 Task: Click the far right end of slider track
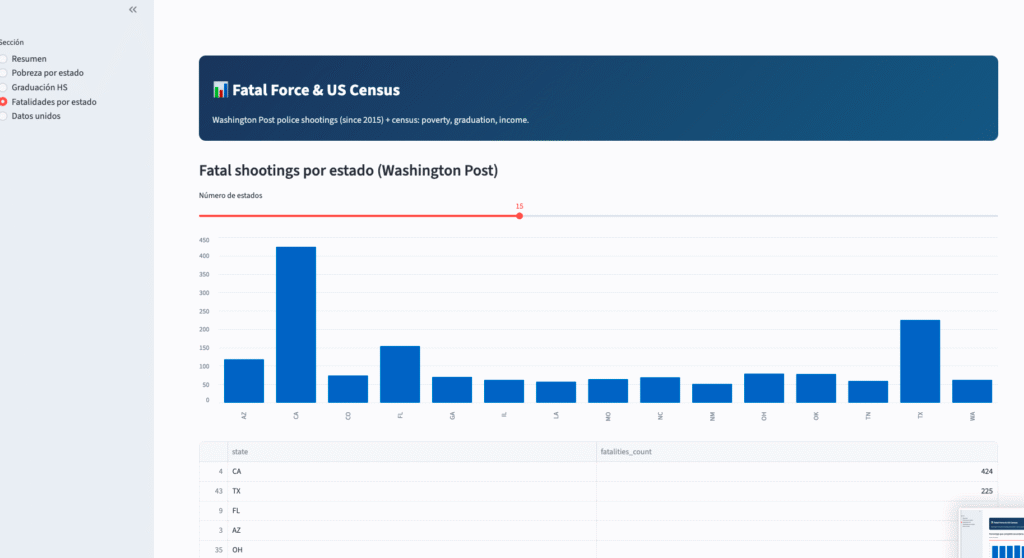(995, 216)
